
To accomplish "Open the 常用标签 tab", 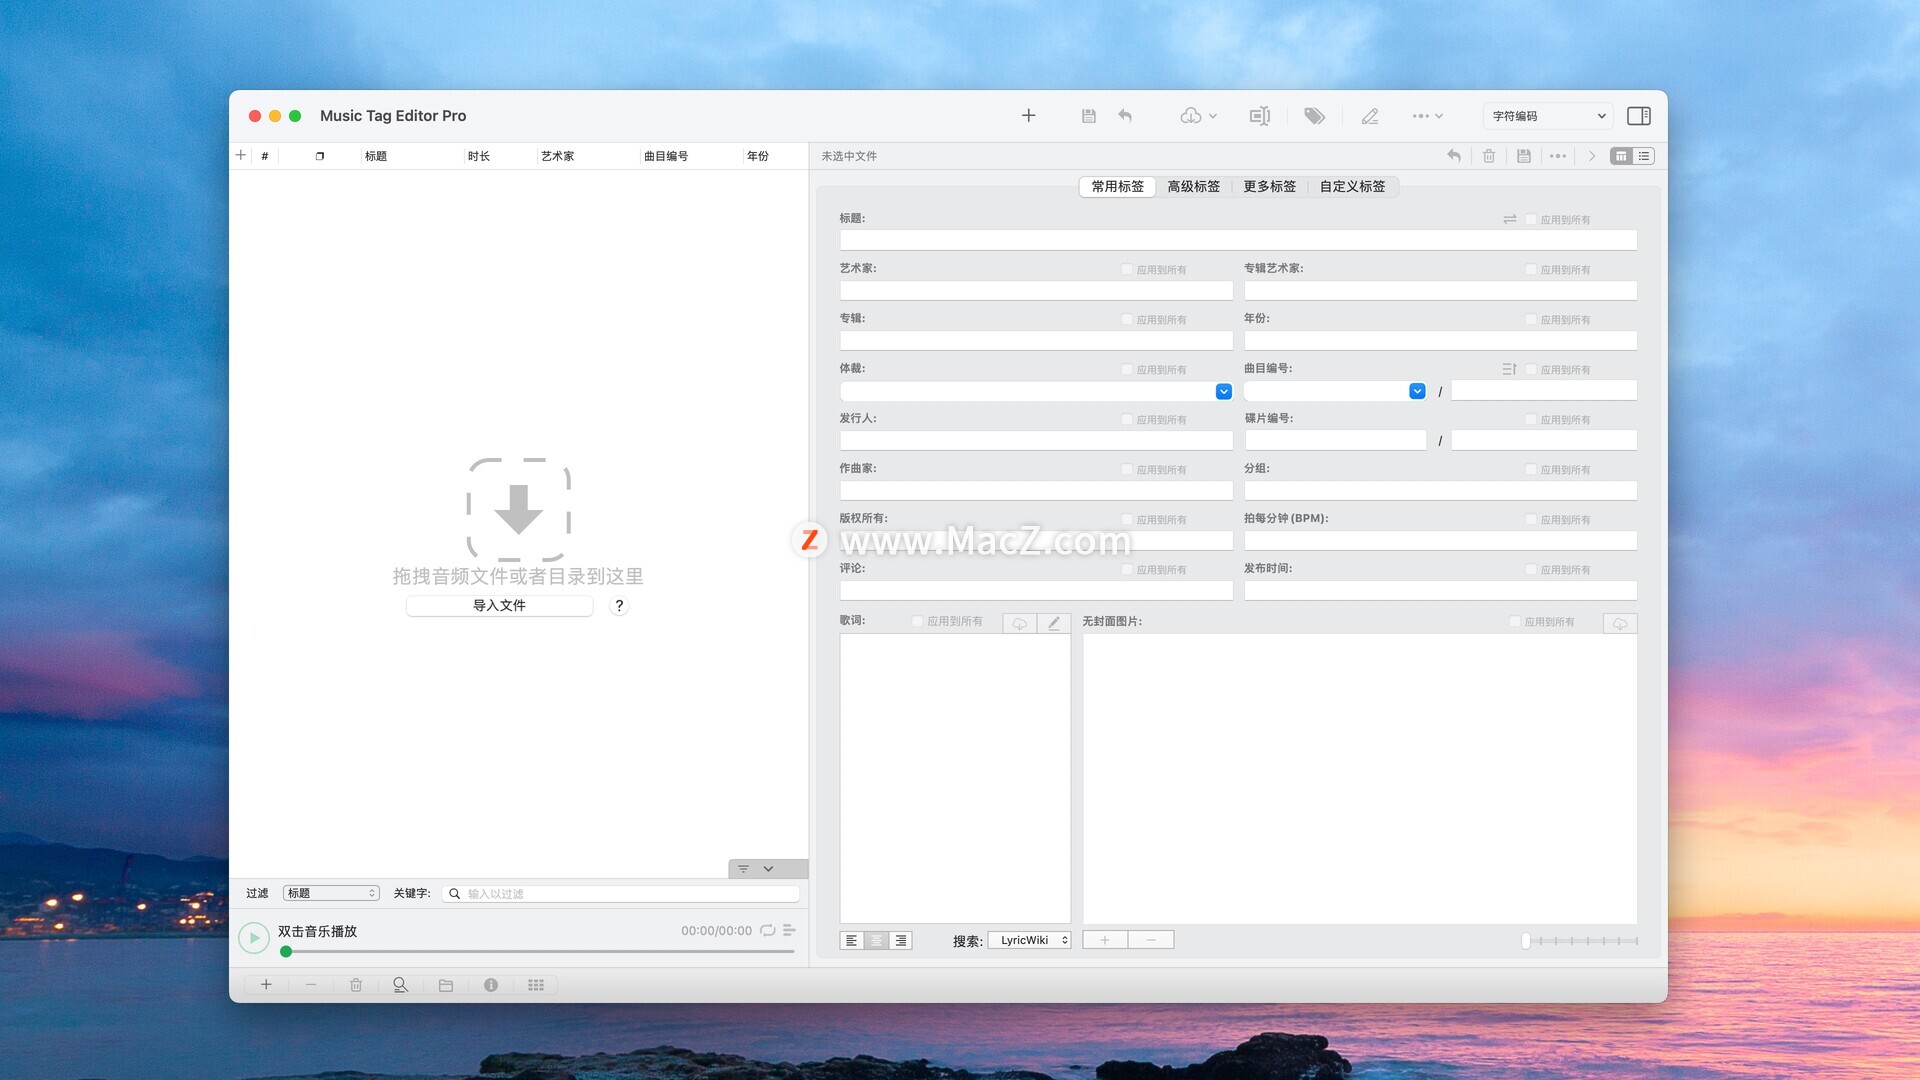I will (x=1117, y=187).
